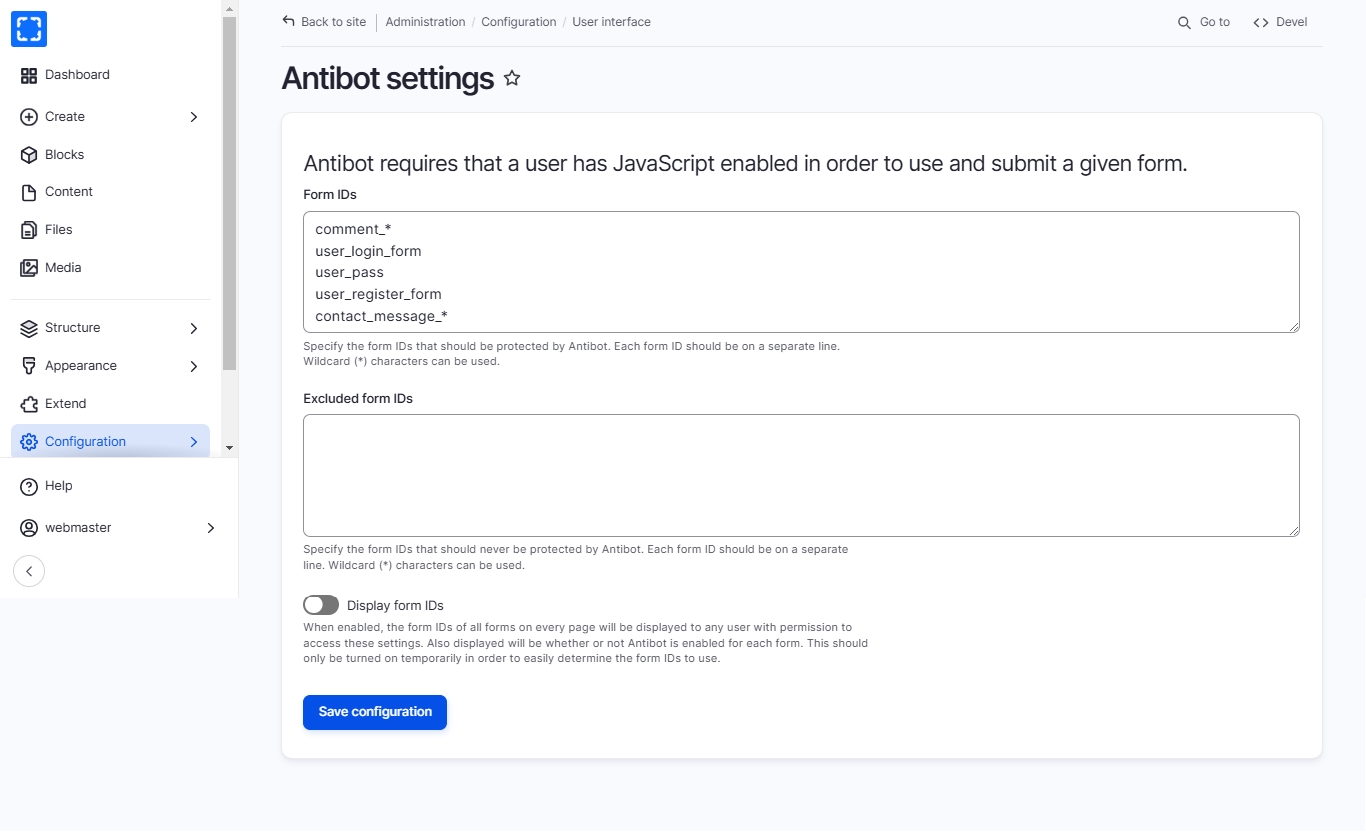
Task: Open the Devel code icon menu
Action: pos(1261,22)
